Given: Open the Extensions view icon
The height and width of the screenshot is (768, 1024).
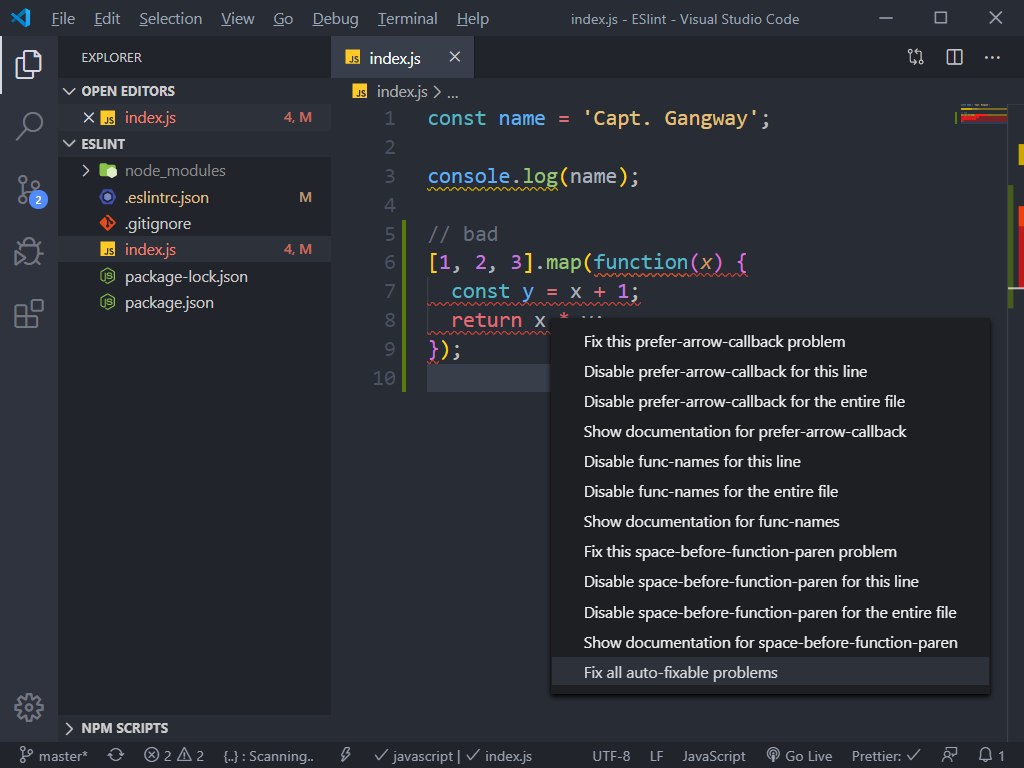Looking at the screenshot, I should pyautogui.click(x=29, y=314).
